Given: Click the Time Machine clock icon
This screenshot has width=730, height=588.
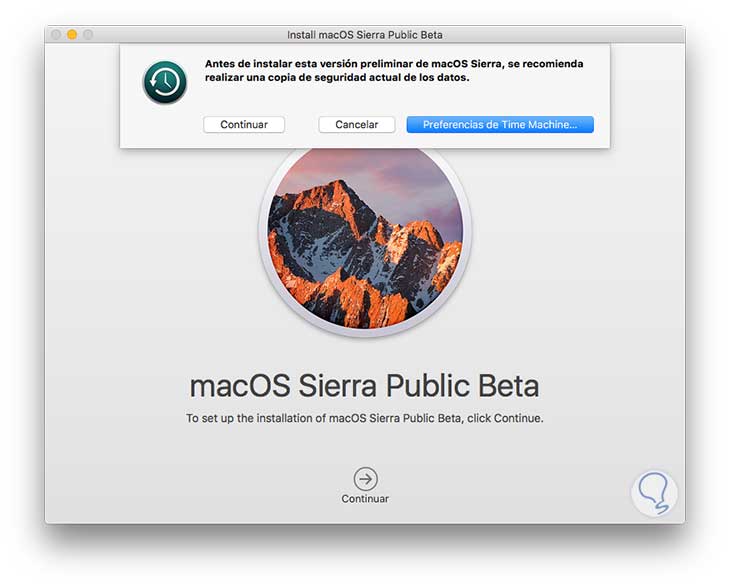Looking at the screenshot, I should [165, 82].
